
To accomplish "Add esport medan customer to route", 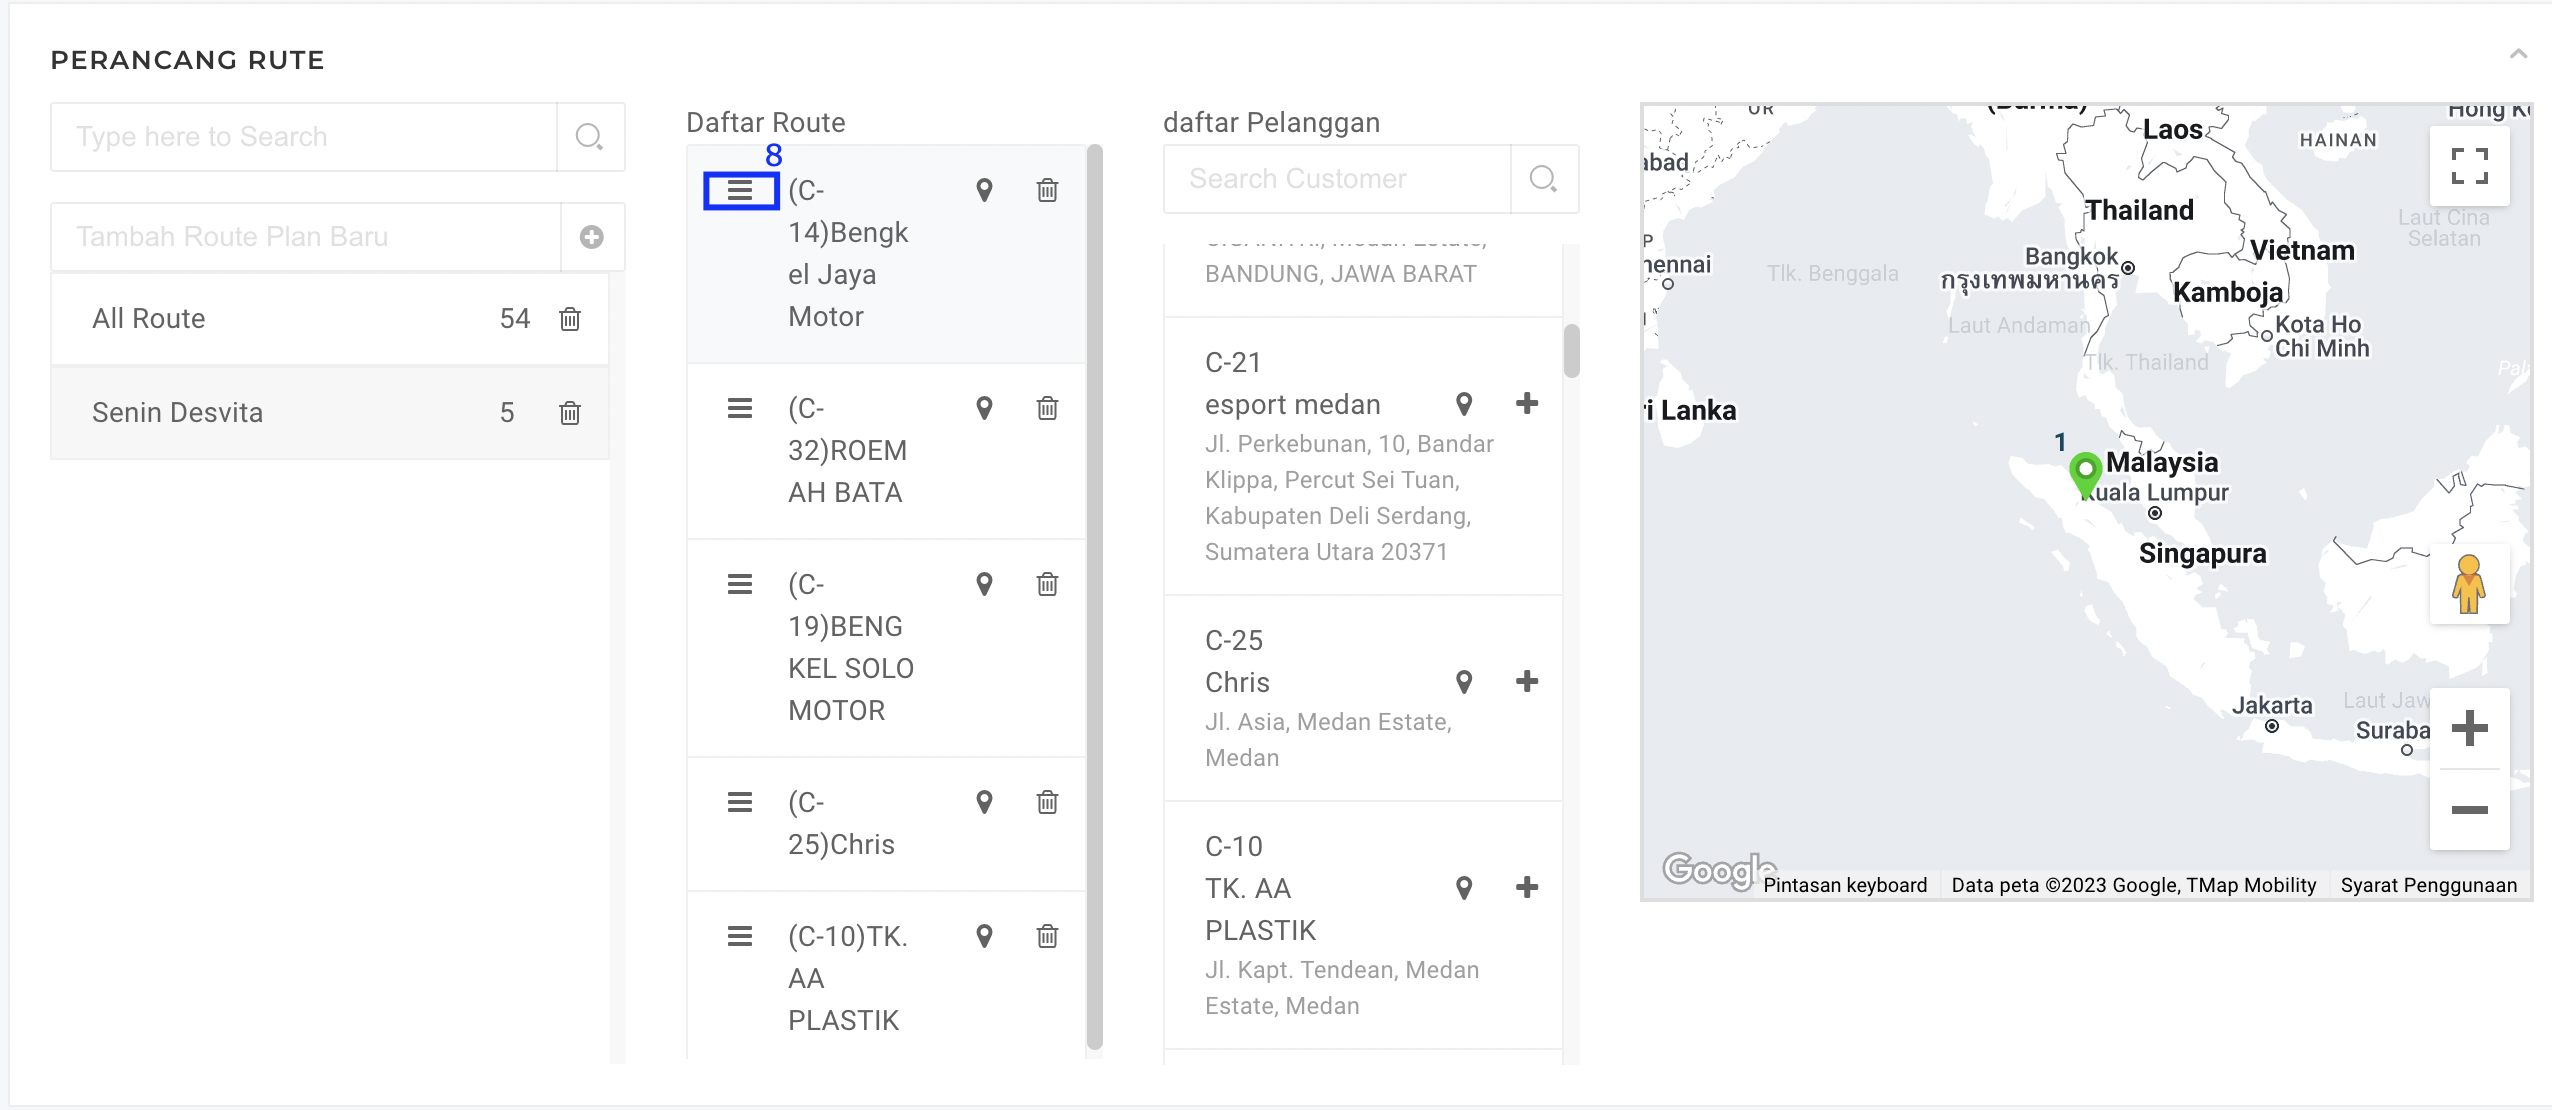I will pyautogui.click(x=1527, y=404).
